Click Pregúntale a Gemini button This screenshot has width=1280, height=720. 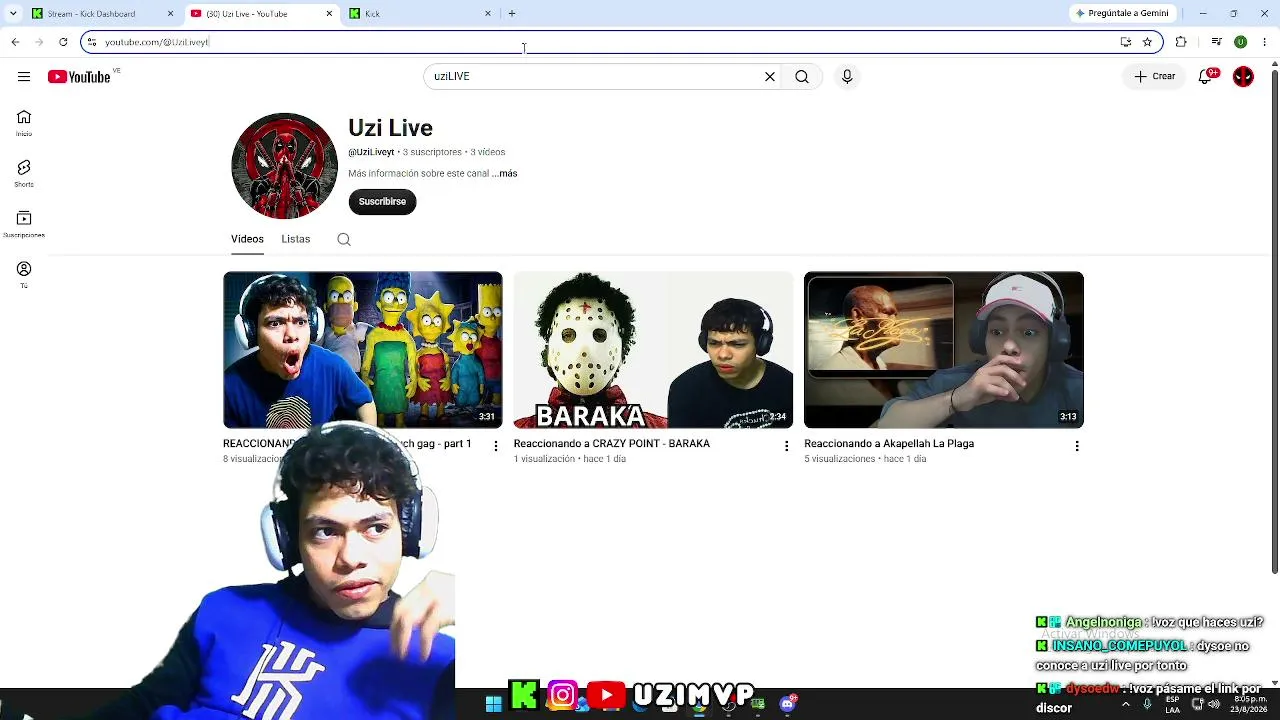point(1121,14)
